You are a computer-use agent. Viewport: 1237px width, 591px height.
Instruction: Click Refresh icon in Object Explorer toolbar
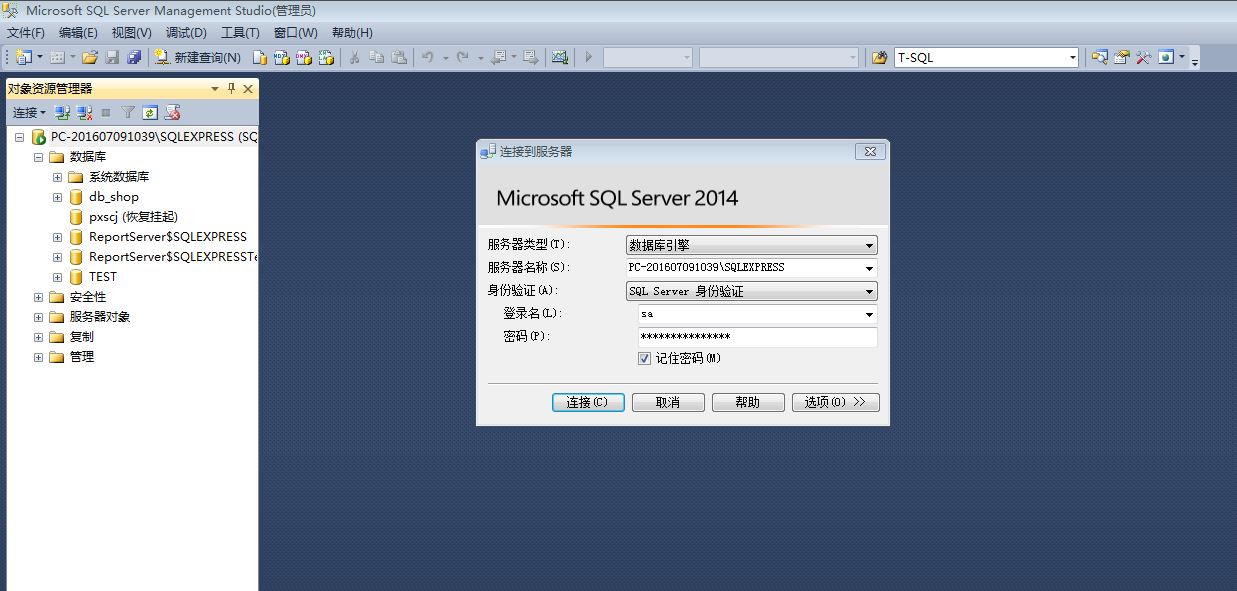click(x=150, y=113)
